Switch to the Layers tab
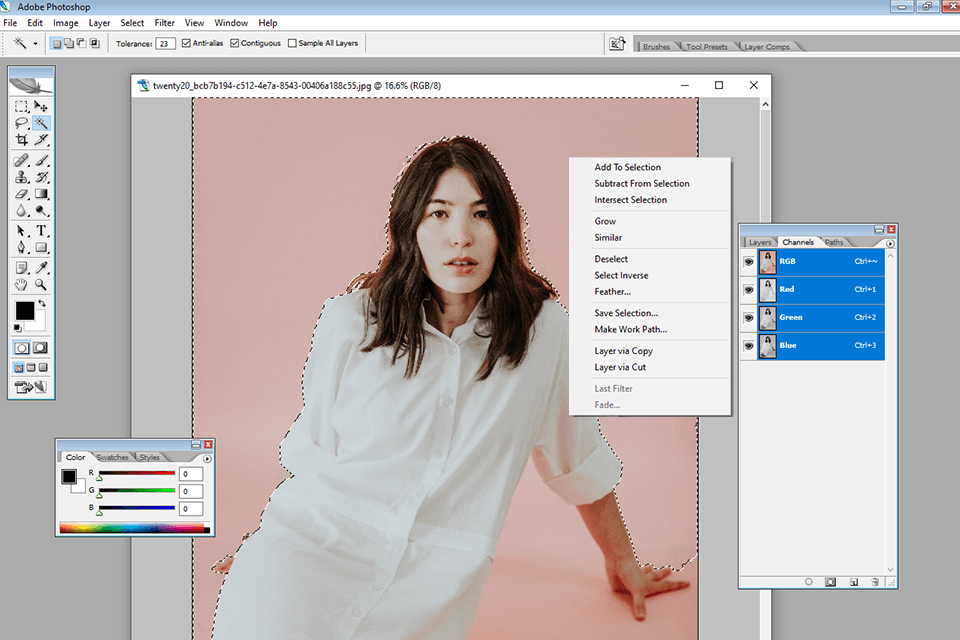Screen dimensions: 960x640 pos(760,243)
